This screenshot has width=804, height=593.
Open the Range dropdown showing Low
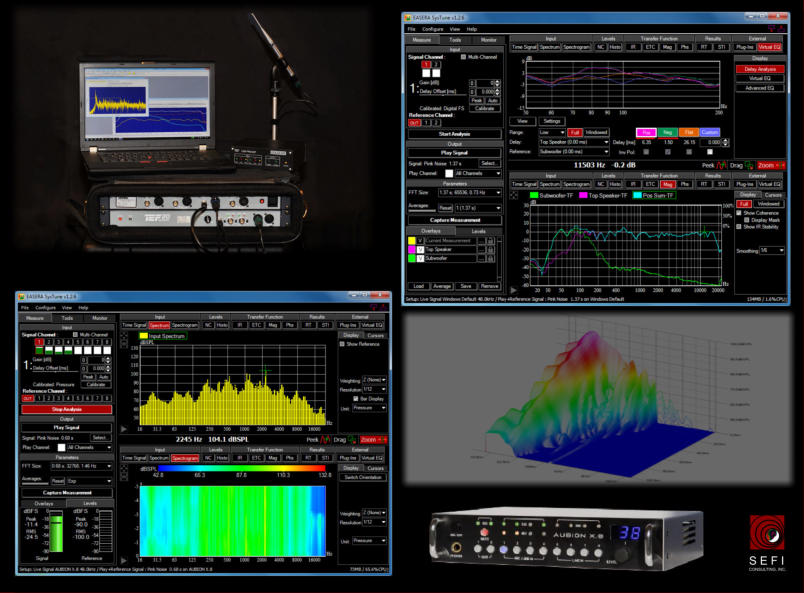click(x=552, y=132)
